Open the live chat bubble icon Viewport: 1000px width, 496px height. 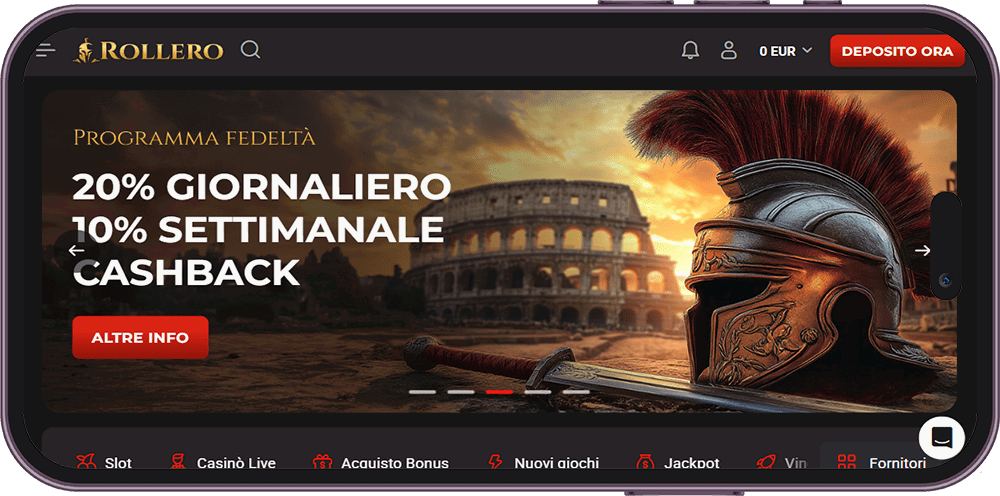941,438
